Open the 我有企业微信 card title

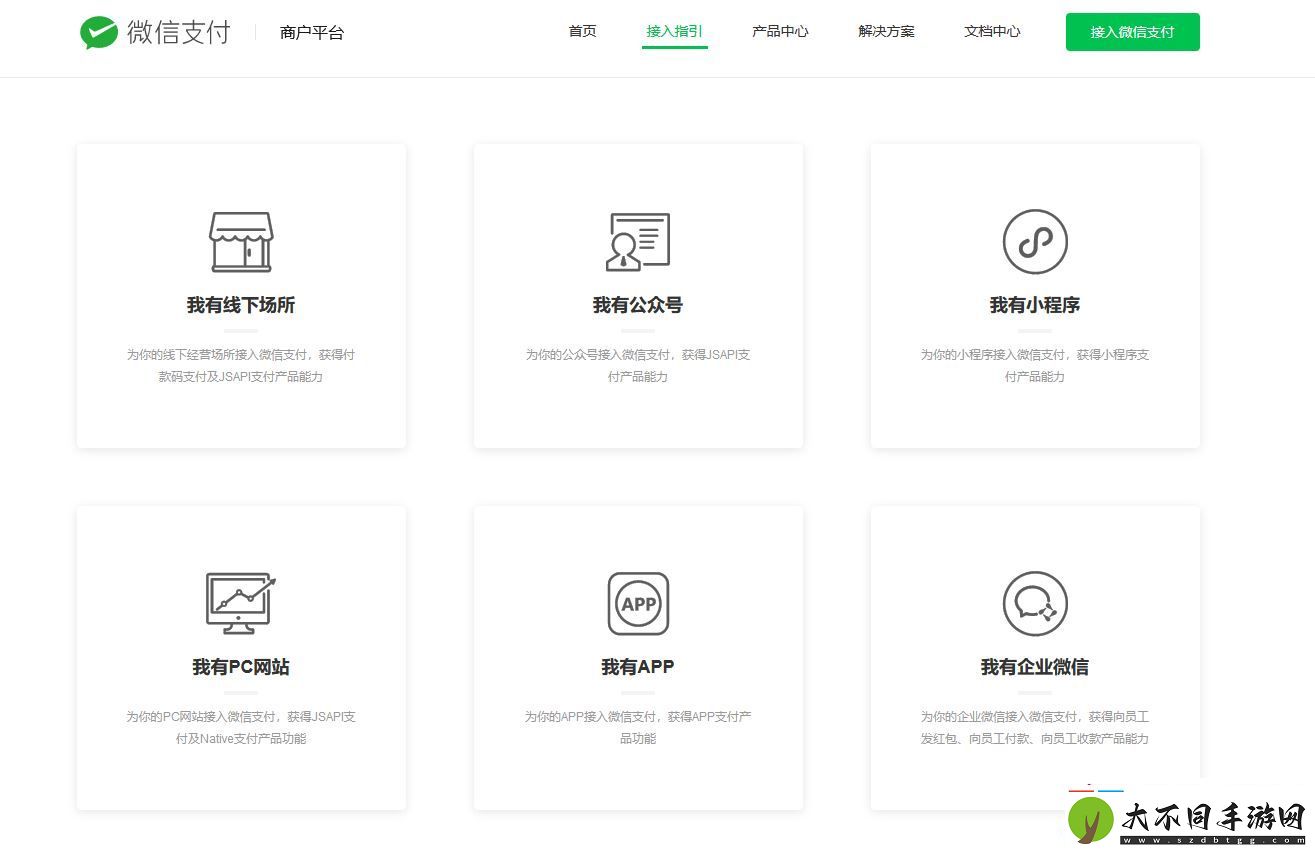click(1035, 667)
